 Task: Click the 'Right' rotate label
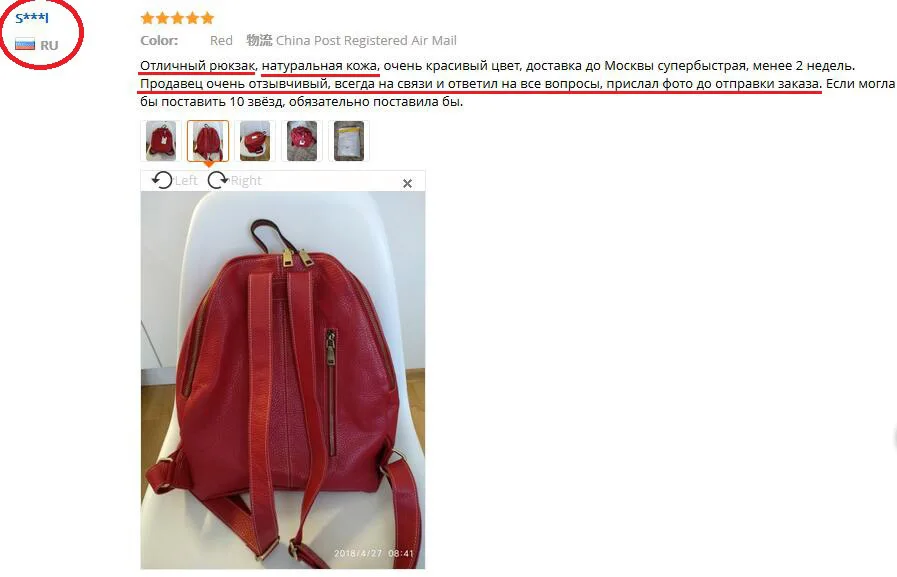[x=246, y=181]
